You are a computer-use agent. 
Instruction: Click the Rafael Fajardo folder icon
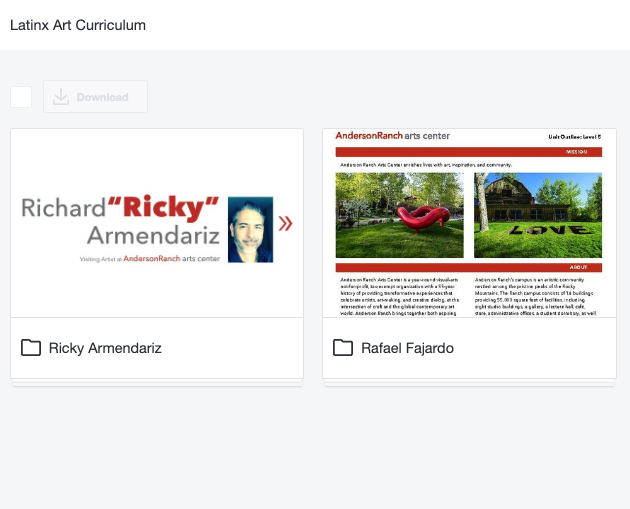tap(343, 348)
